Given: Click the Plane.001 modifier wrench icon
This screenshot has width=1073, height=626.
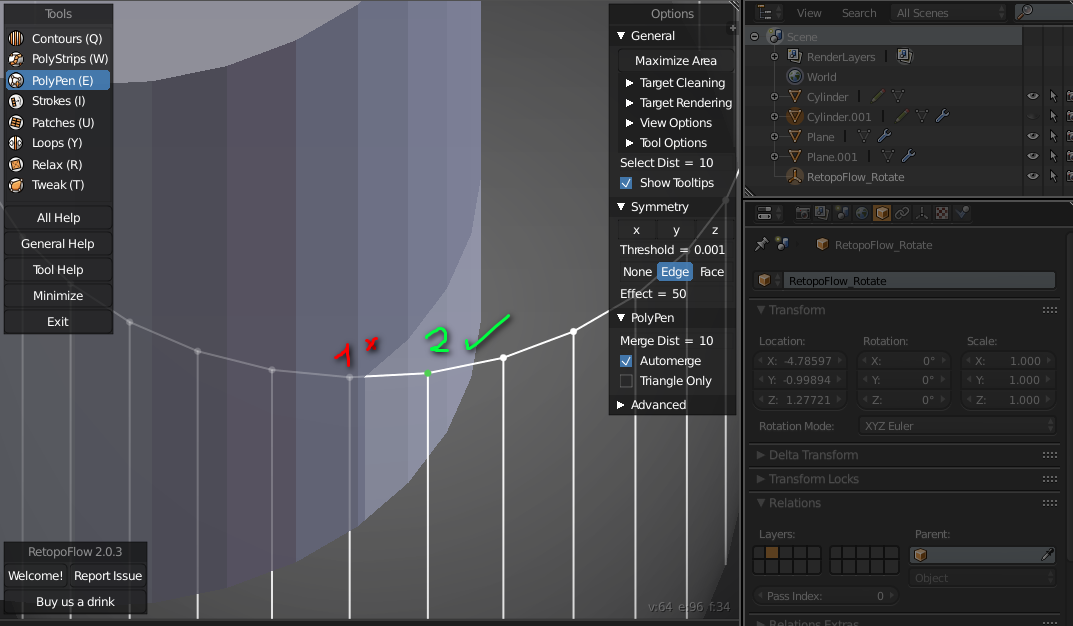Looking at the screenshot, I should click(x=908, y=156).
